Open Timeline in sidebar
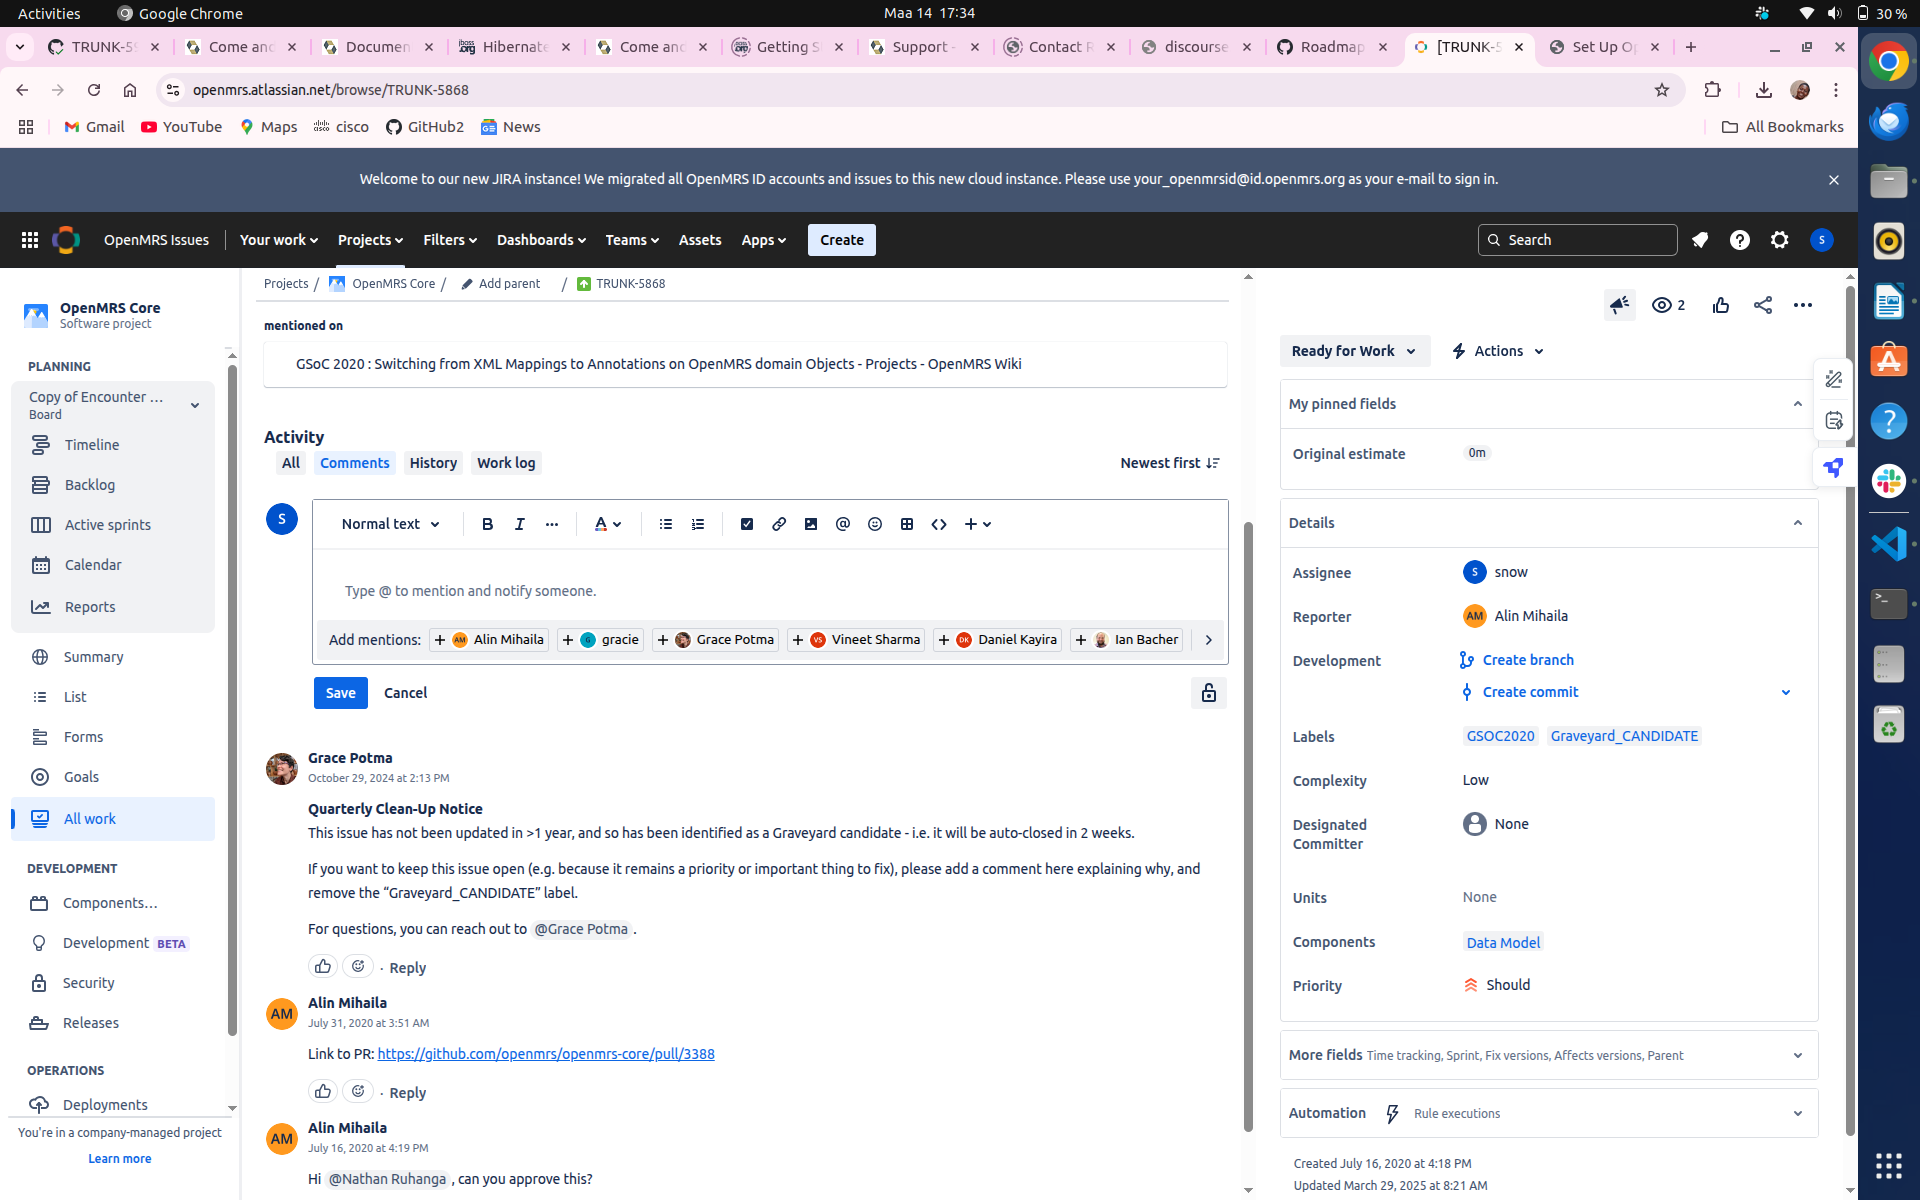1920x1200 pixels. tap(92, 445)
